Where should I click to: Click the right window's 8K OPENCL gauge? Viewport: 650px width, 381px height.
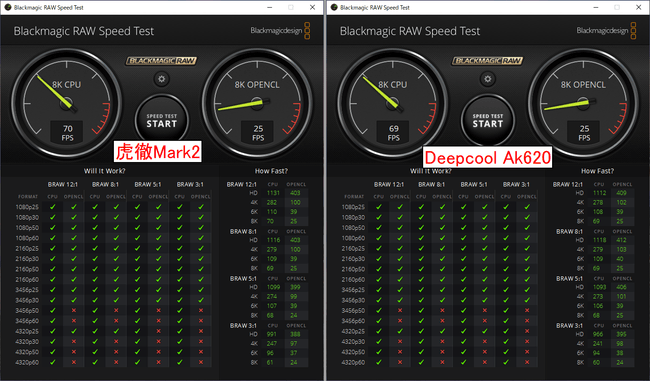pyautogui.click(x=583, y=104)
